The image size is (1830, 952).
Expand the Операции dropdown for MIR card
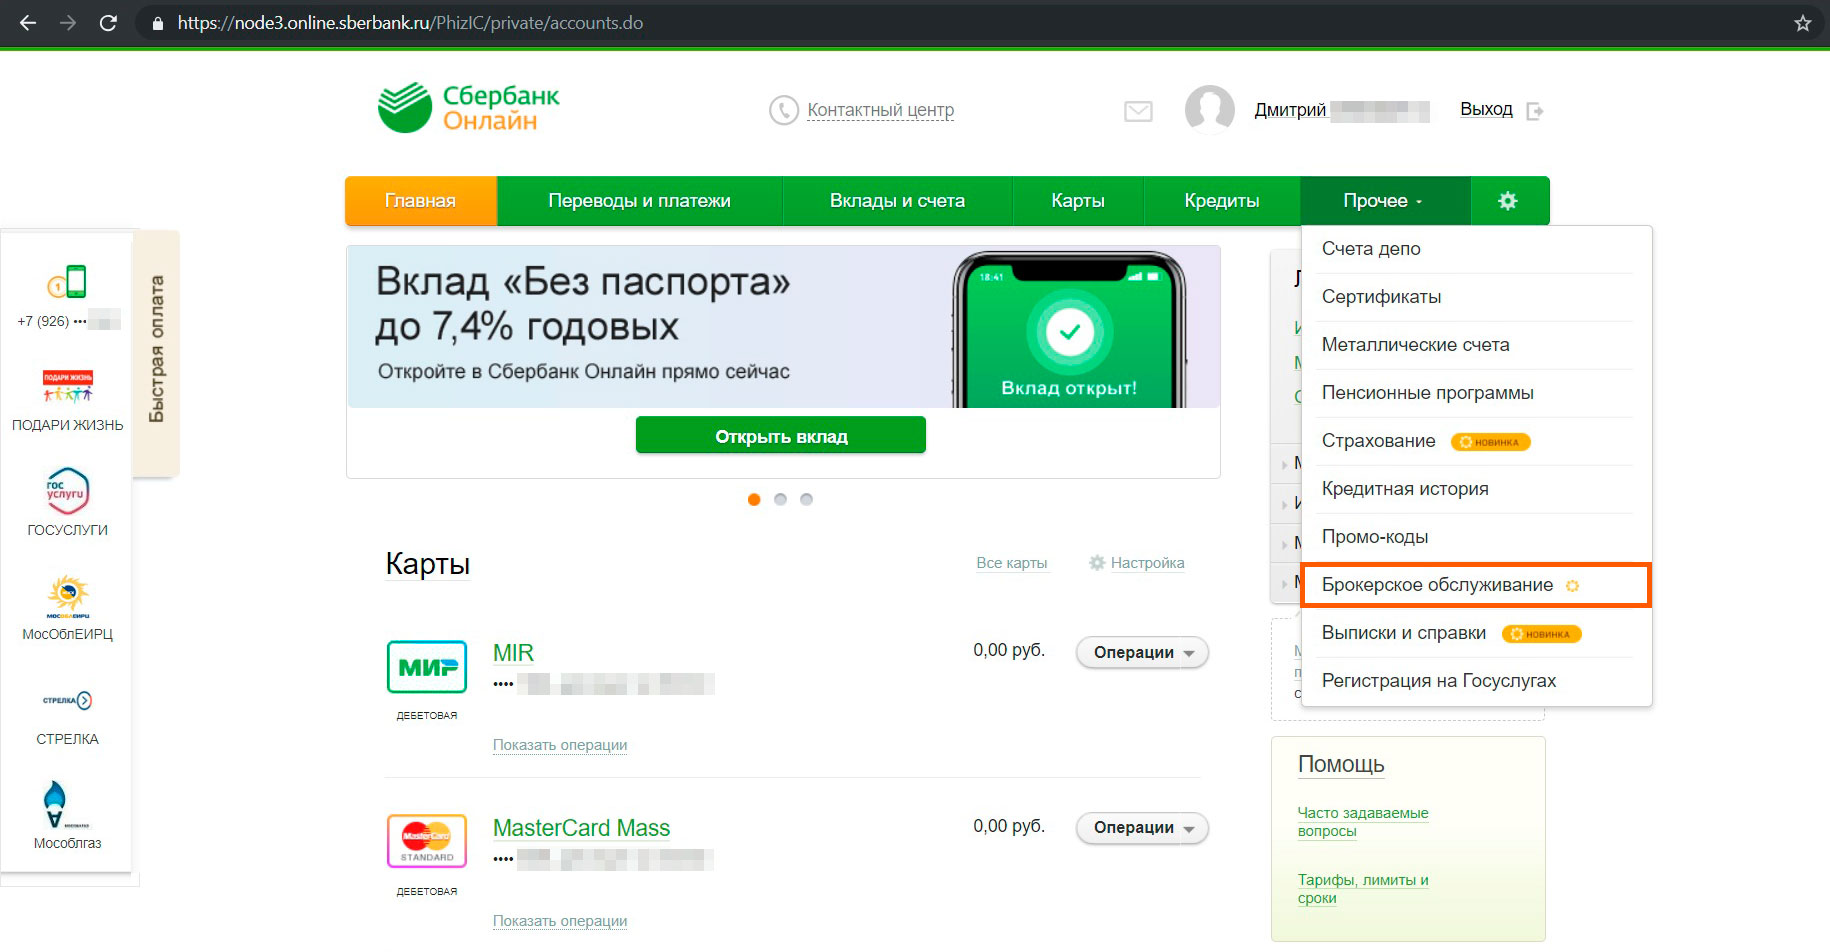tap(1142, 653)
